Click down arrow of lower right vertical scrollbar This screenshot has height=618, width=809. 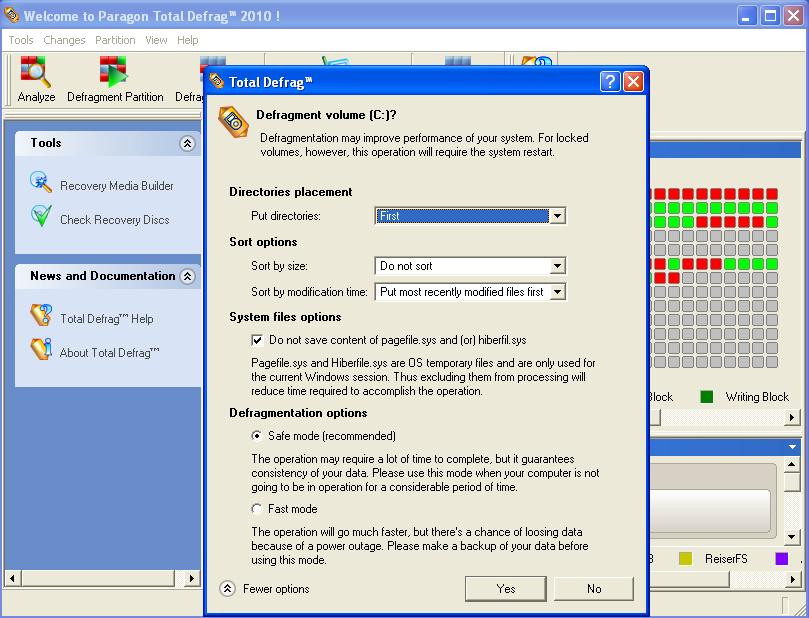(791, 538)
